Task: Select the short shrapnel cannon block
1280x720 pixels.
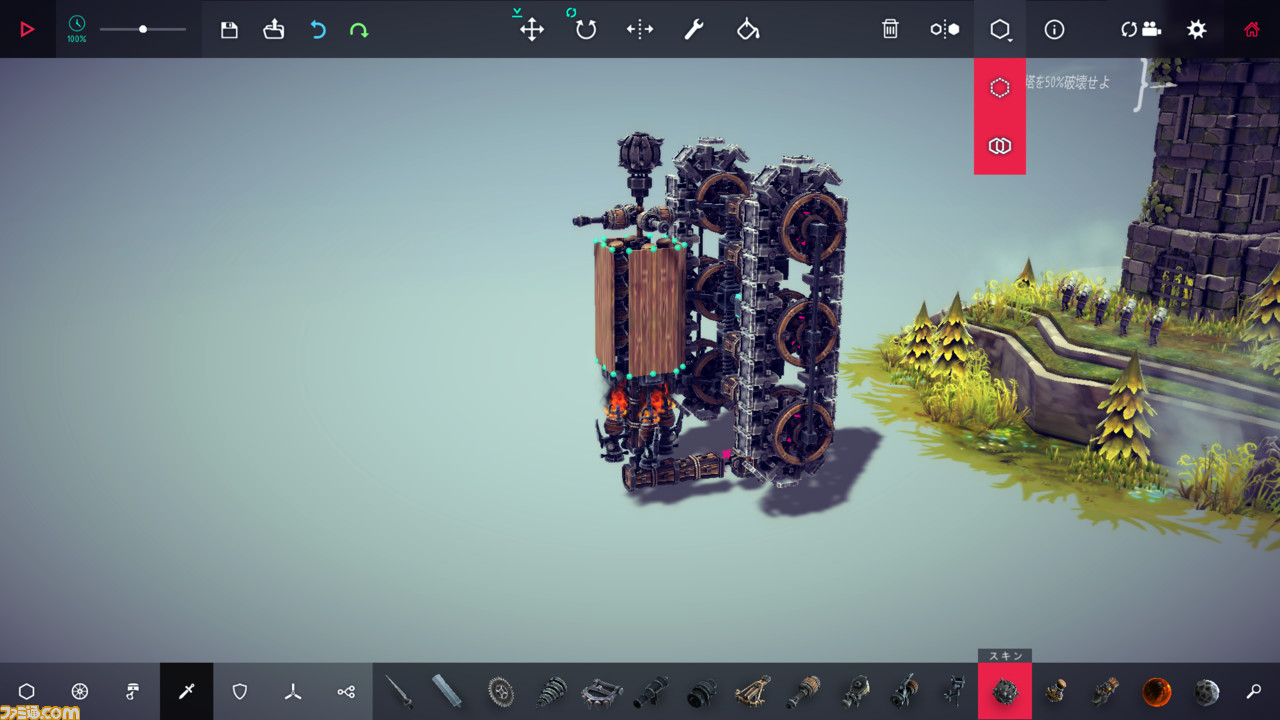Action: click(702, 691)
